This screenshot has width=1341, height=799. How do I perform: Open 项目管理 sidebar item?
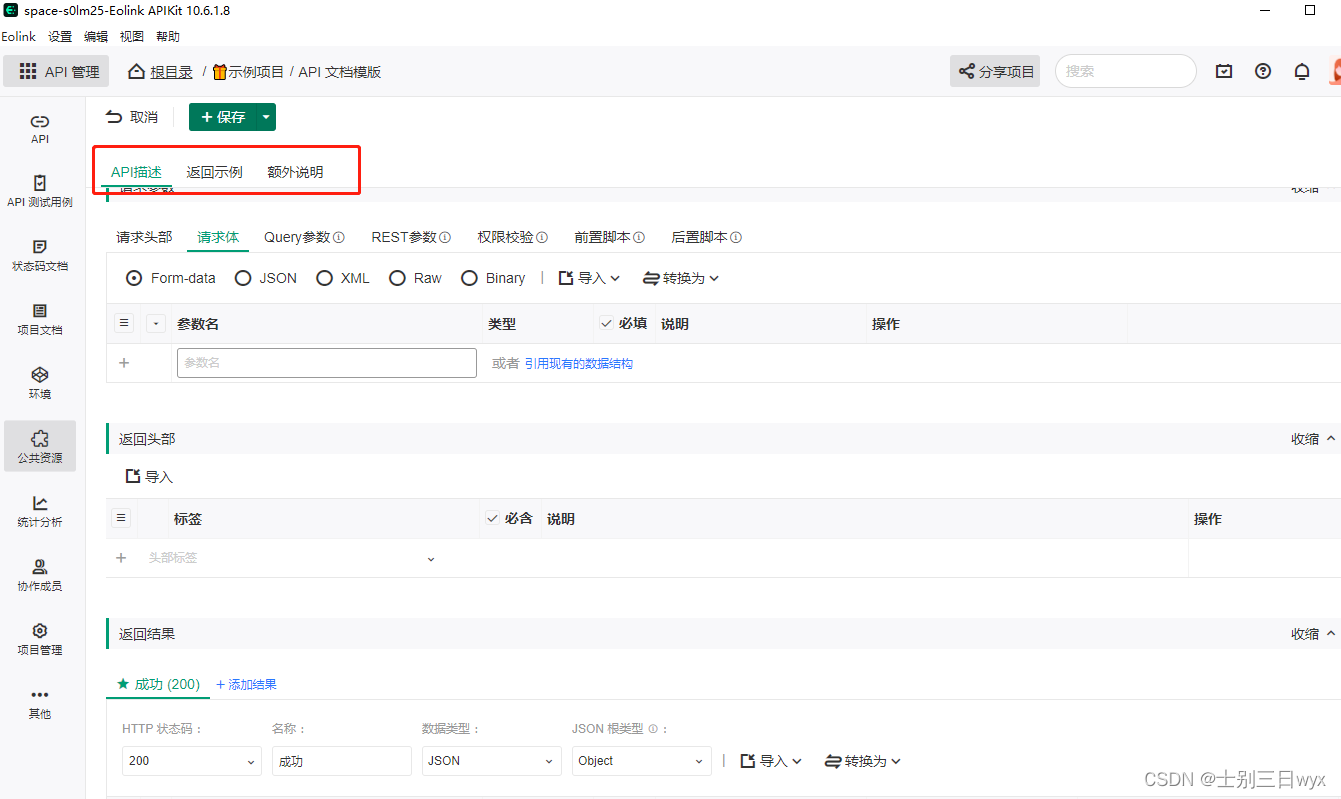click(x=40, y=639)
